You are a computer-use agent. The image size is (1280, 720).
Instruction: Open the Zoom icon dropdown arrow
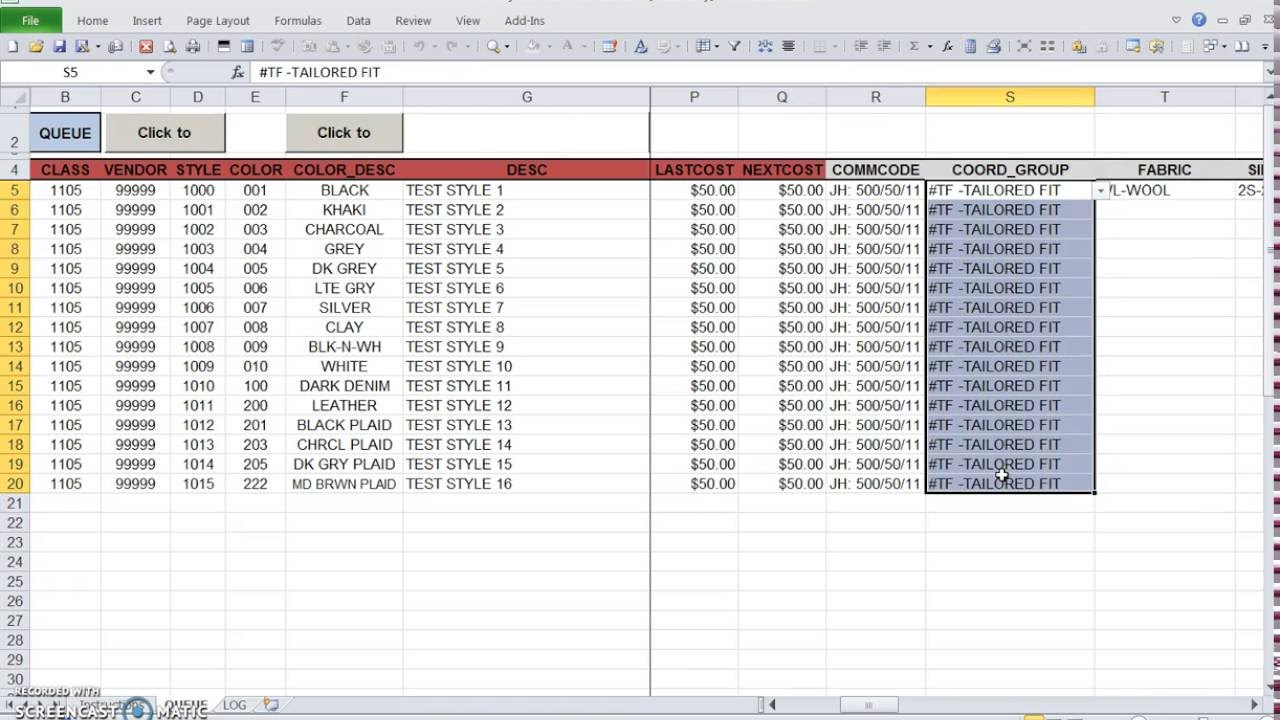pyautogui.click(x=507, y=46)
